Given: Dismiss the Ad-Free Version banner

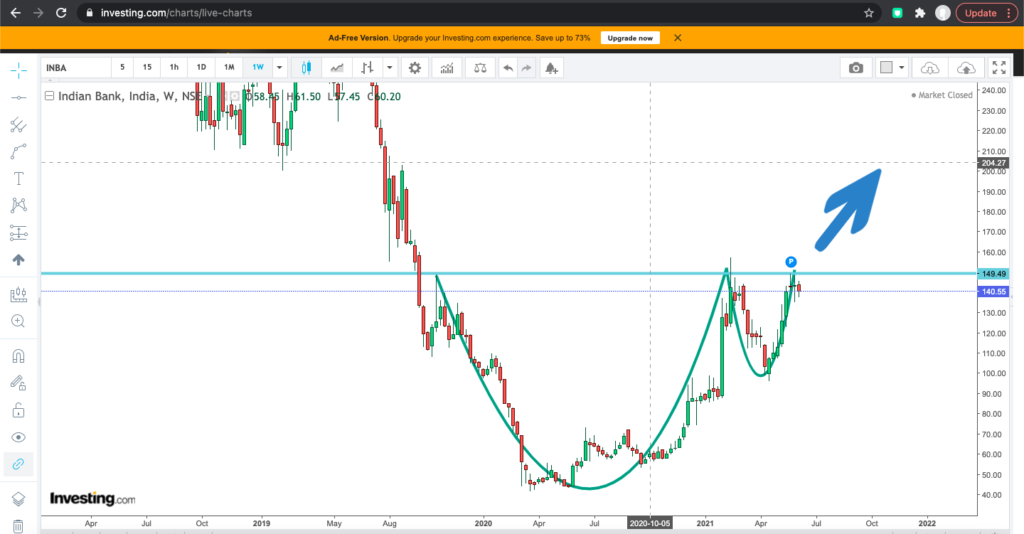Looking at the screenshot, I should [x=678, y=38].
